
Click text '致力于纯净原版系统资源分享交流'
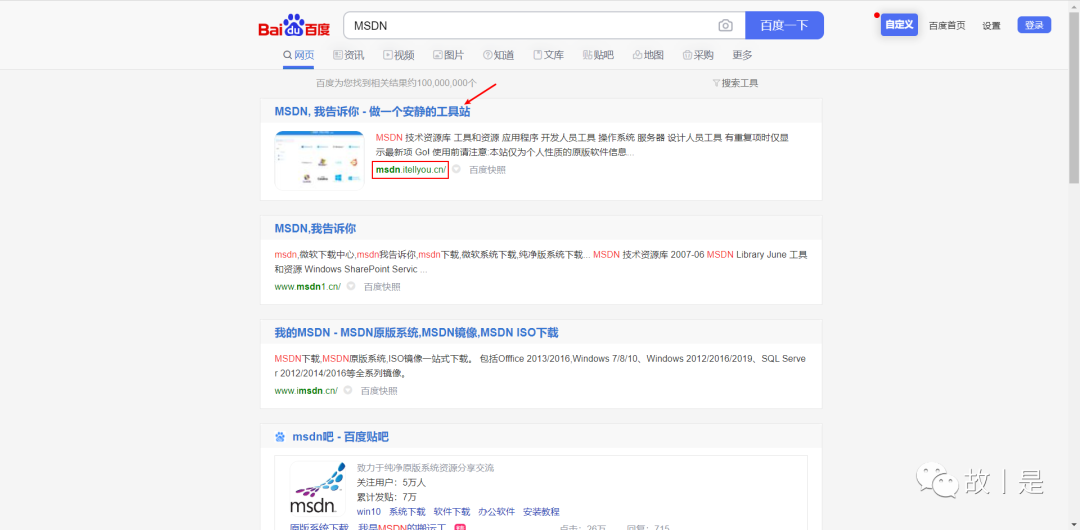coord(425,468)
